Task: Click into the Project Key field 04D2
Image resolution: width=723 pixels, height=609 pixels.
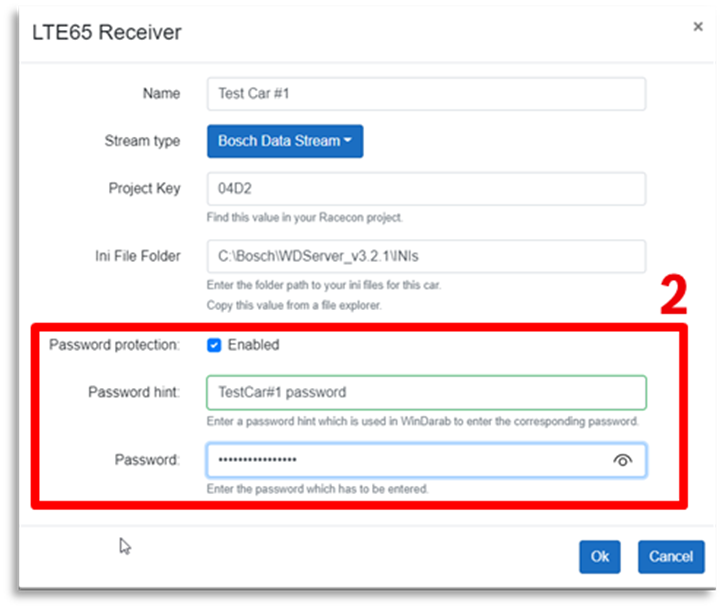Action: 425,189
